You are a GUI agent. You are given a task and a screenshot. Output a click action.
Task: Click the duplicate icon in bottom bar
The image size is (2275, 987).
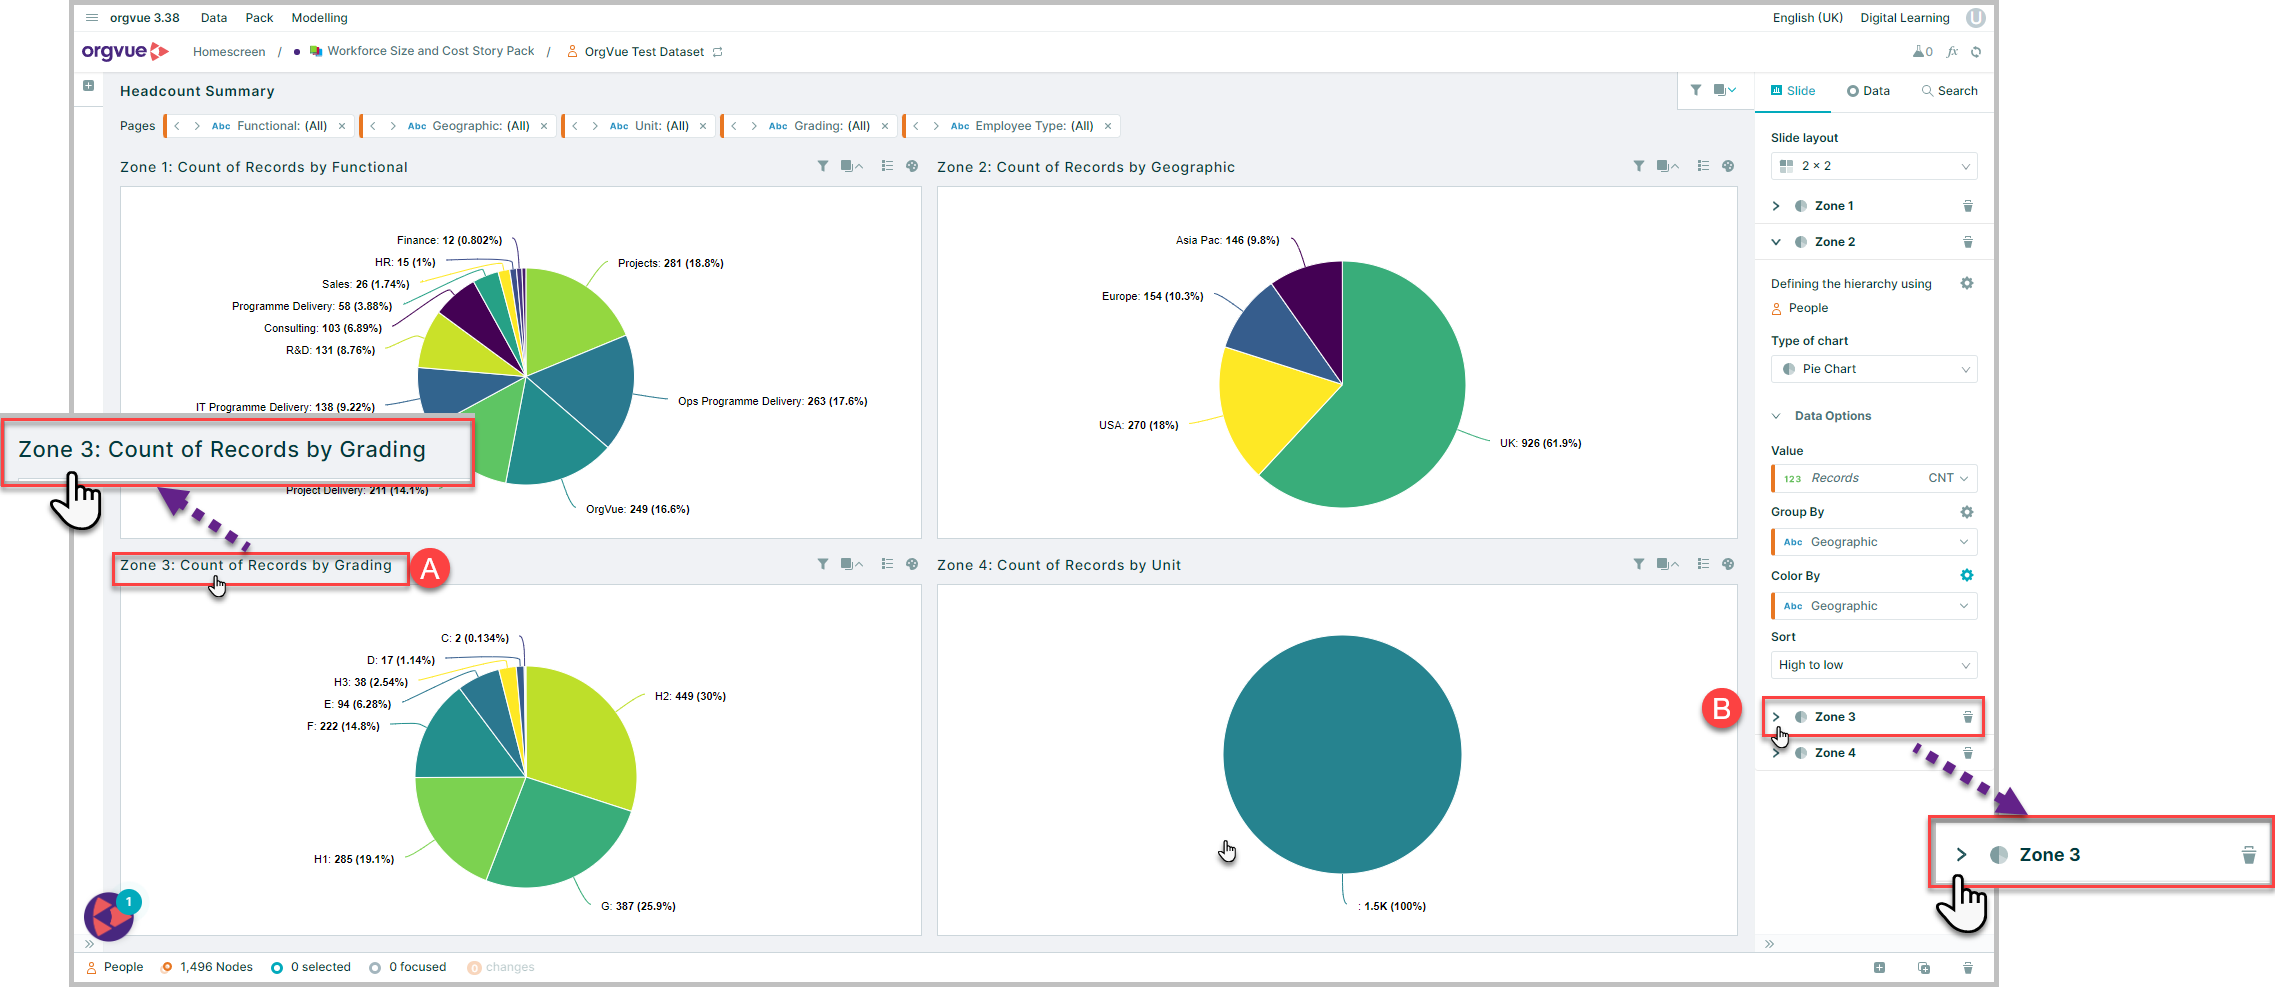tap(1923, 967)
